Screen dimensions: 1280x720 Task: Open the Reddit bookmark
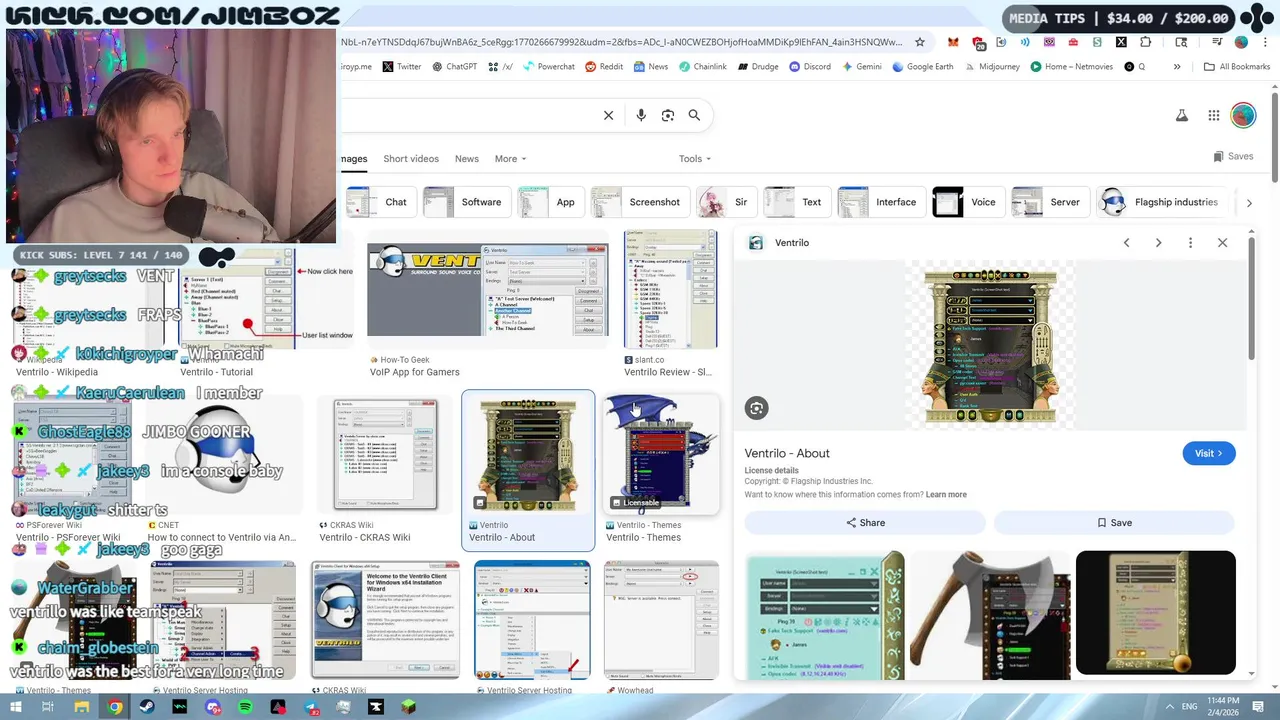click(x=604, y=67)
